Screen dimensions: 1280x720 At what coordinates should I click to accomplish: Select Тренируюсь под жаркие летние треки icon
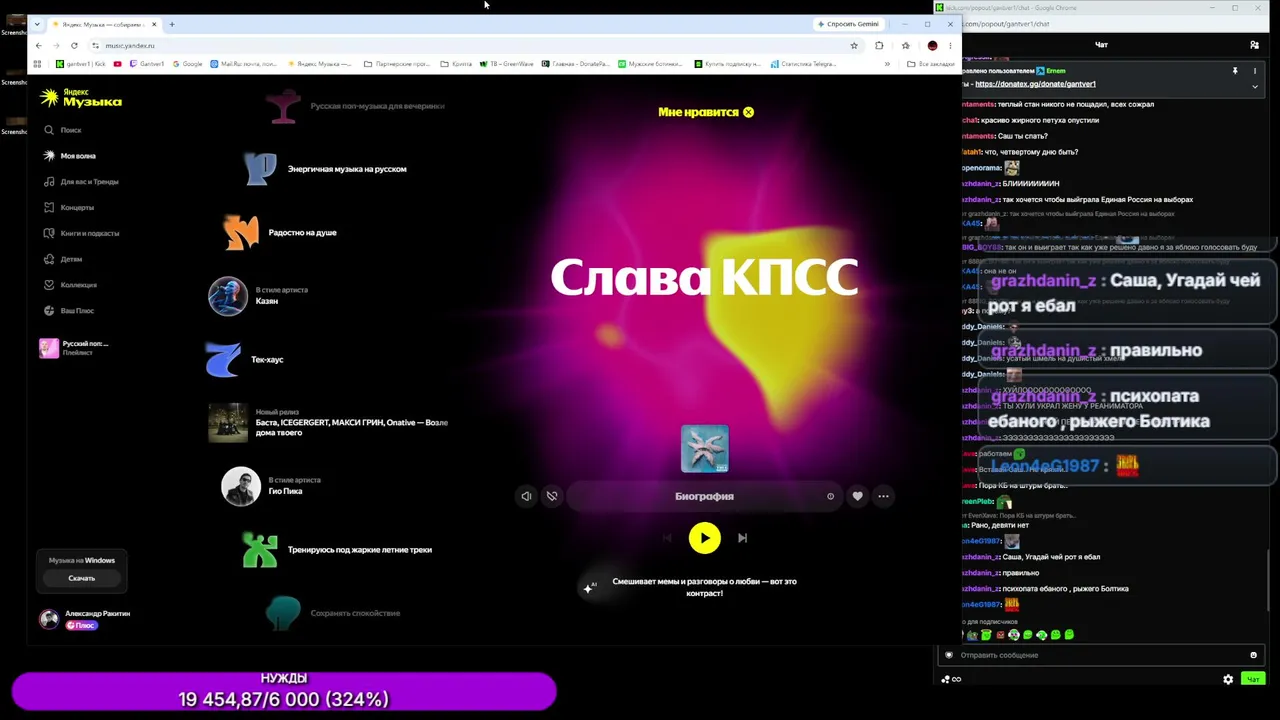coord(260,550)
